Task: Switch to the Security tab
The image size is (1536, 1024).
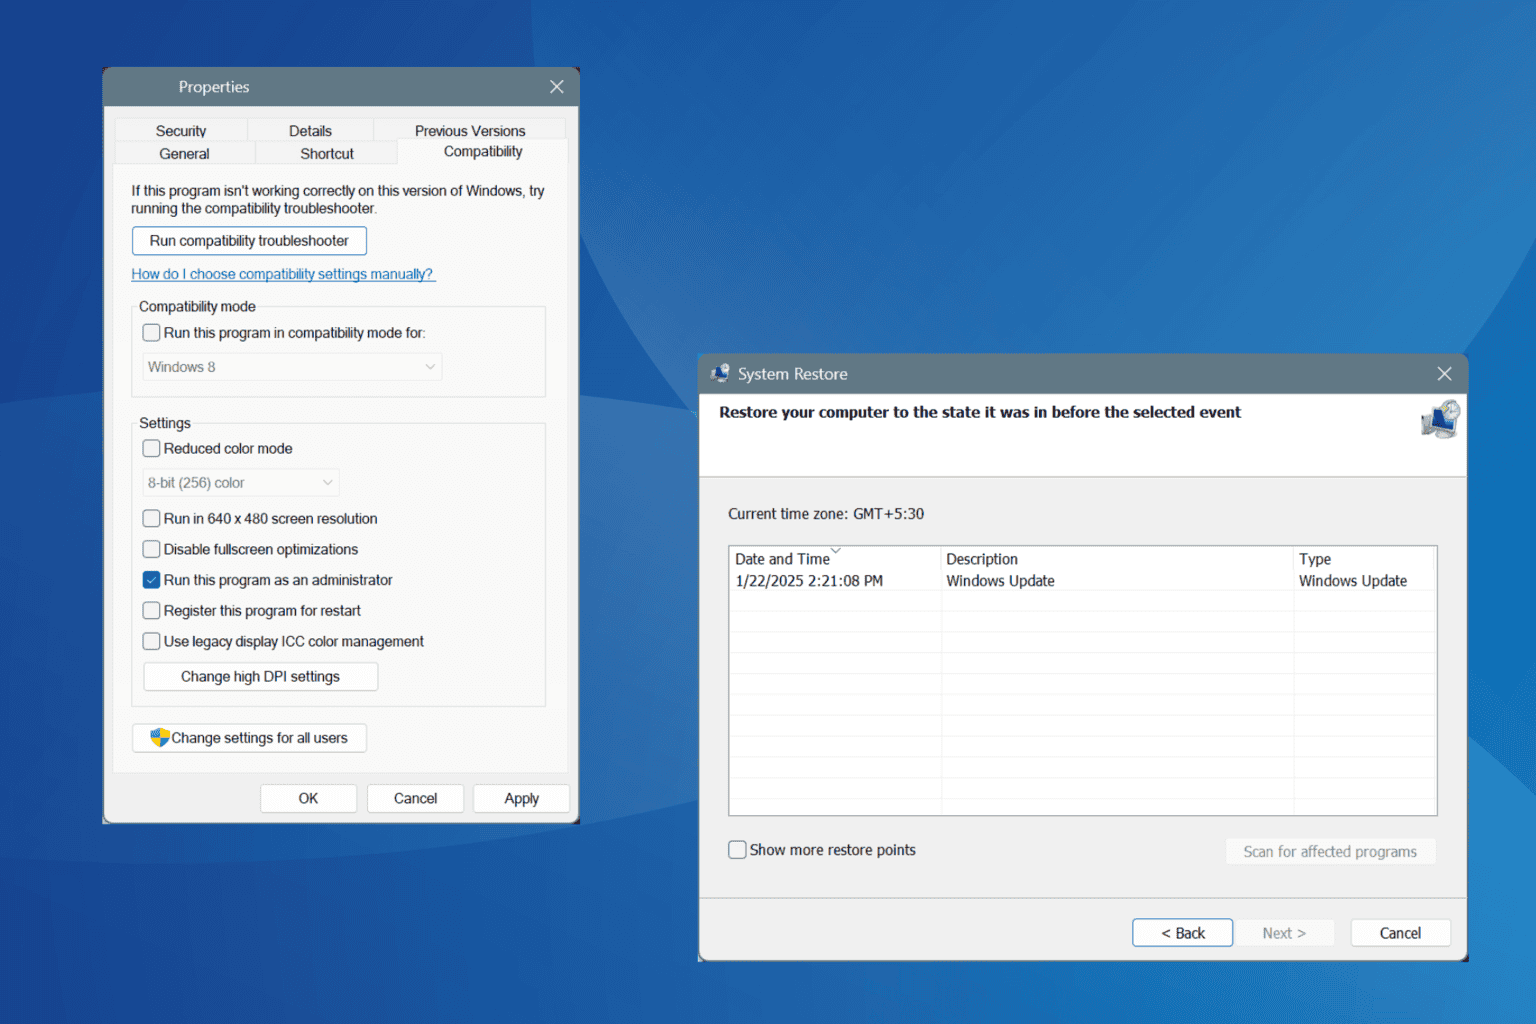Action: tap(181, 130)
